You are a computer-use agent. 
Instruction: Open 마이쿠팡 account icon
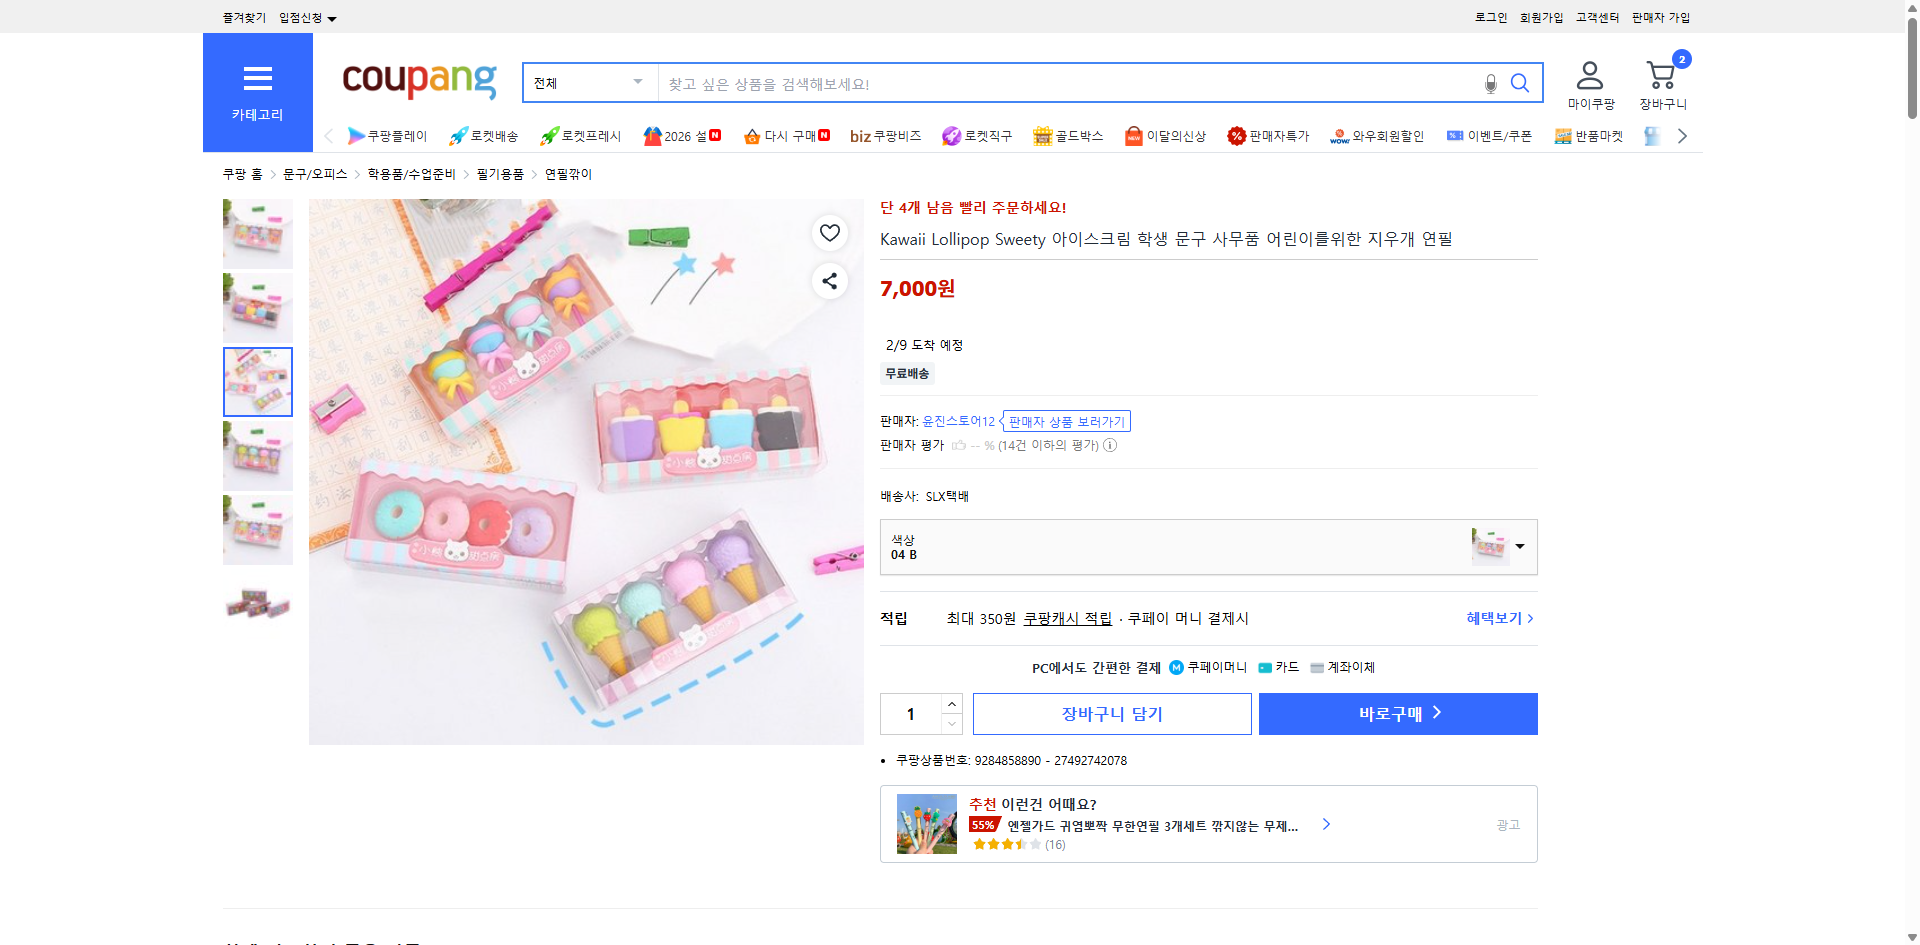(1588, 73)
